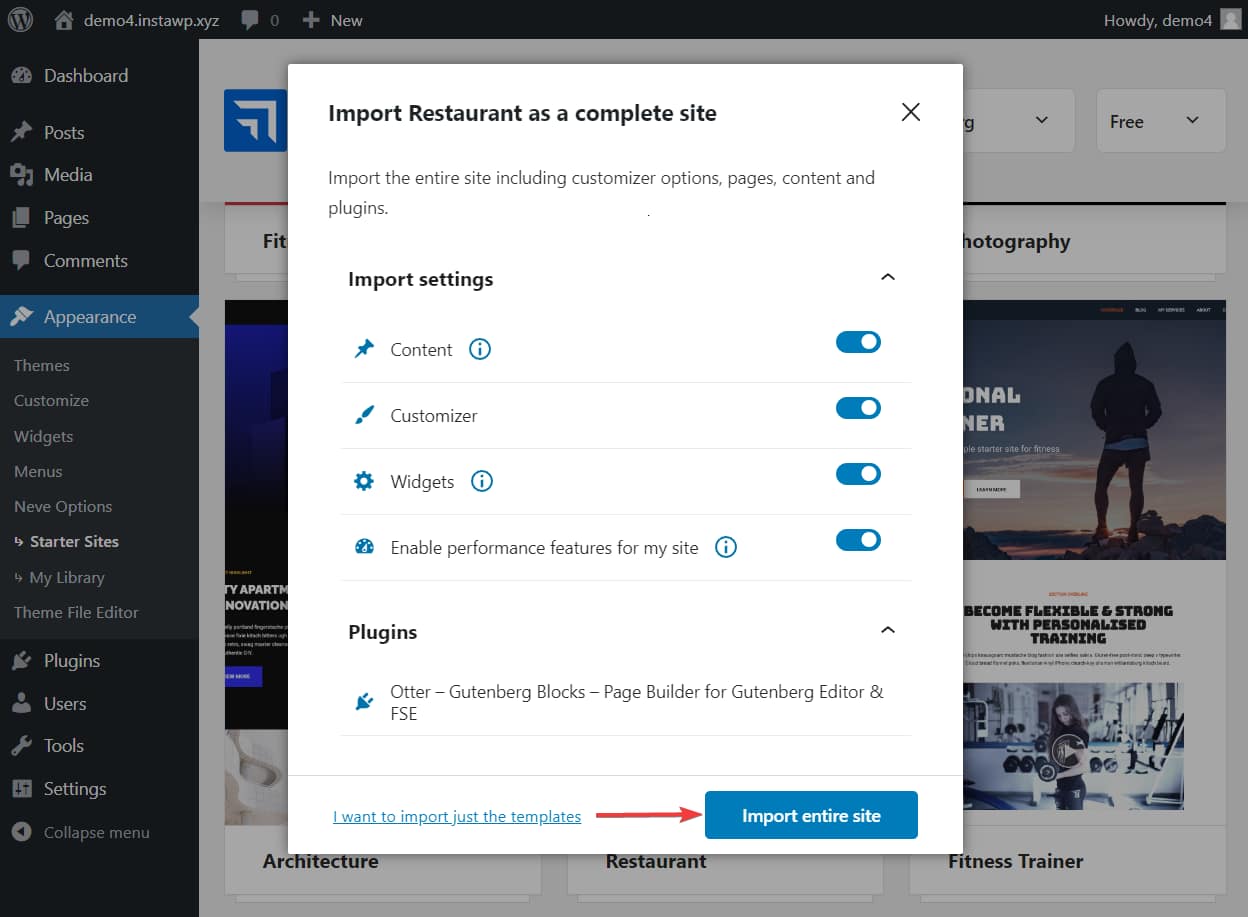Show info for Enable performance features
This screenshot has width=1248, height=917.
coord(726,547)
